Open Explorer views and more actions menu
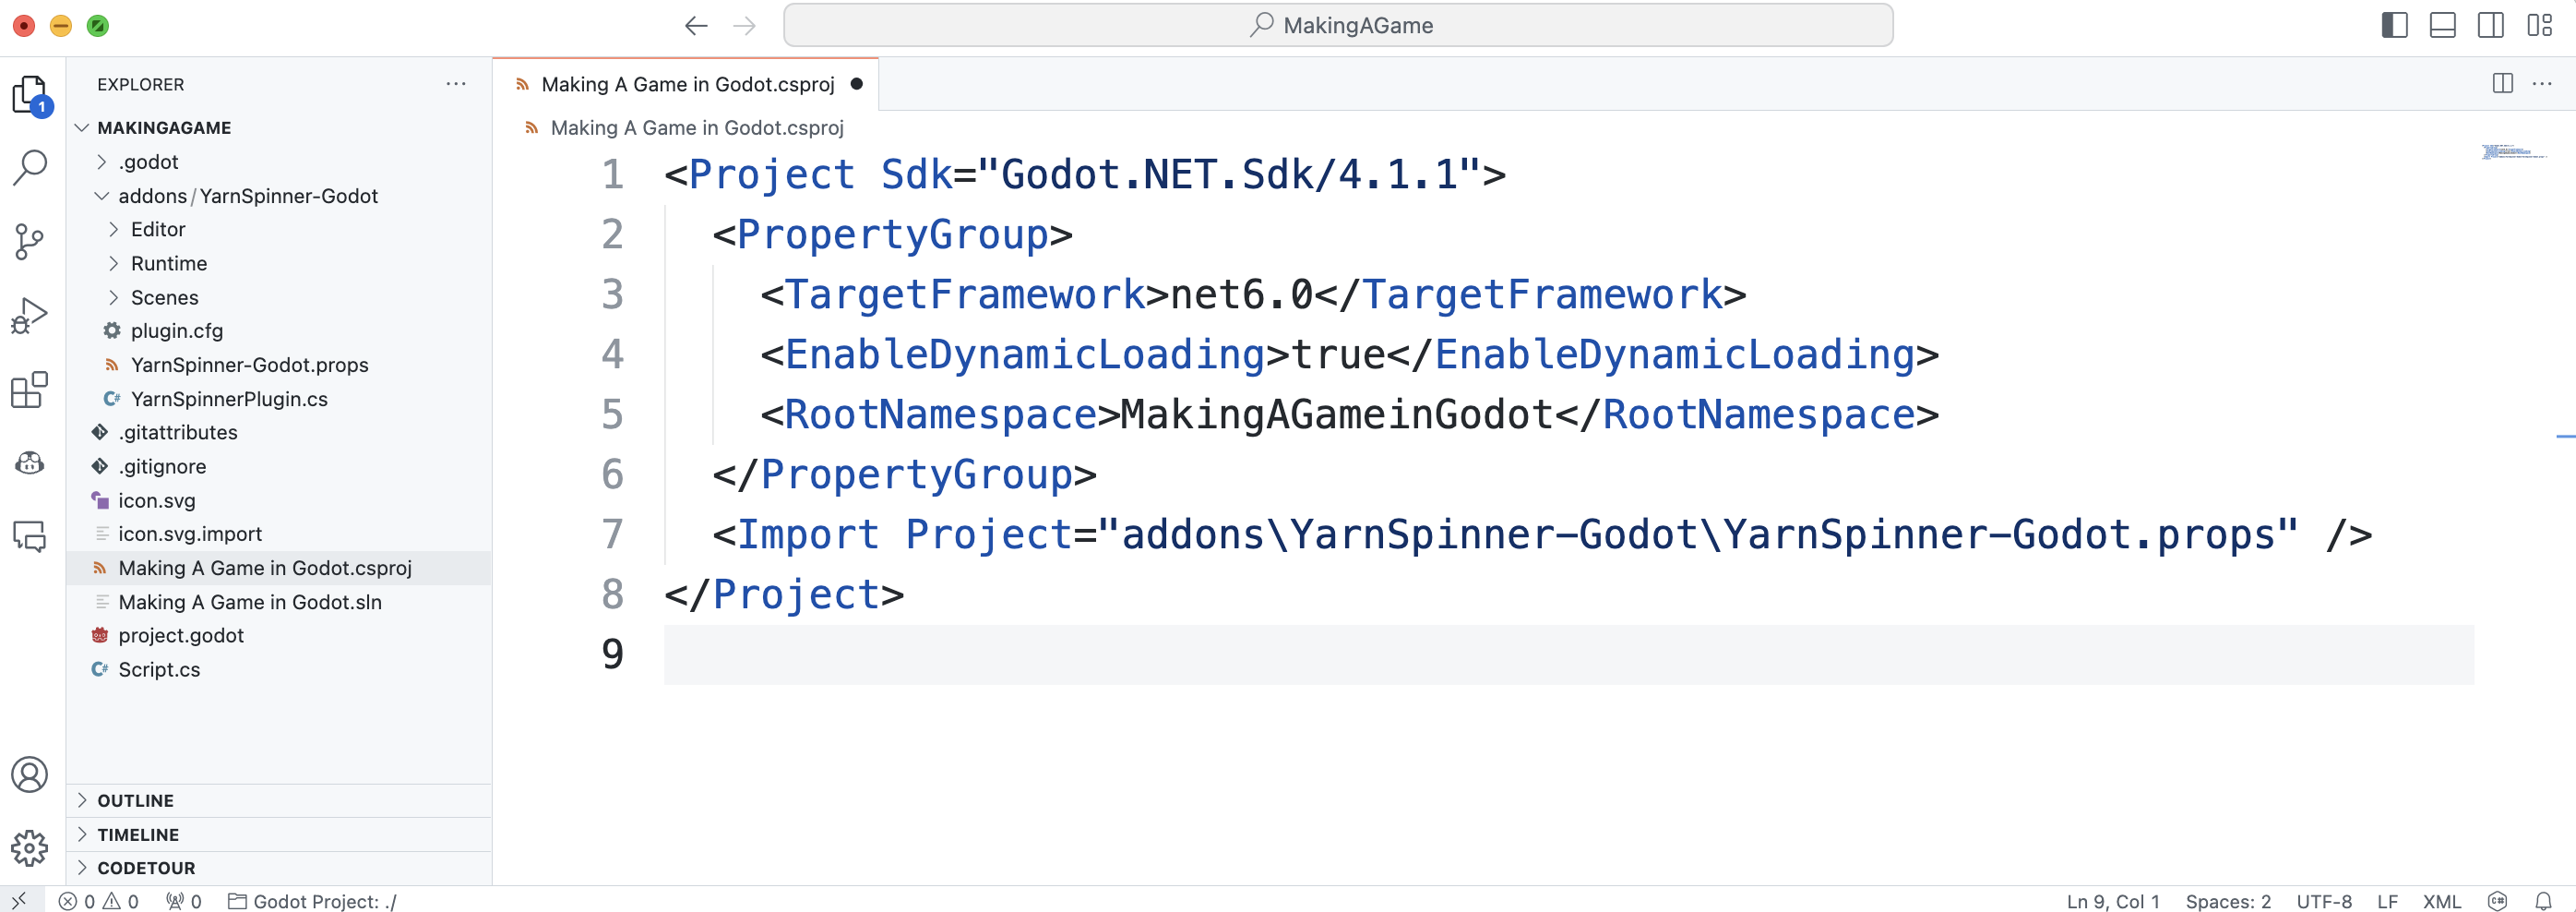Image resolution: width=2576 pixels, height=912 pixels. coord(456,84)
